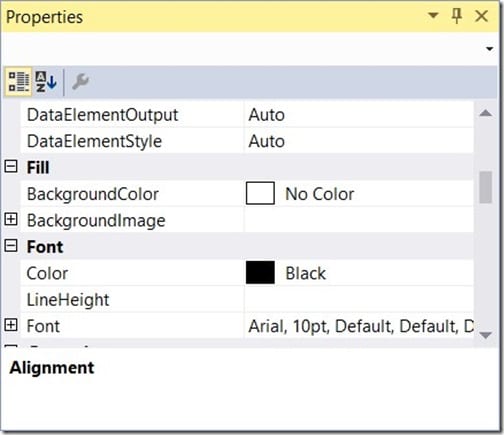Click the BackgroundColor white swatch

[x=260, y=193]
